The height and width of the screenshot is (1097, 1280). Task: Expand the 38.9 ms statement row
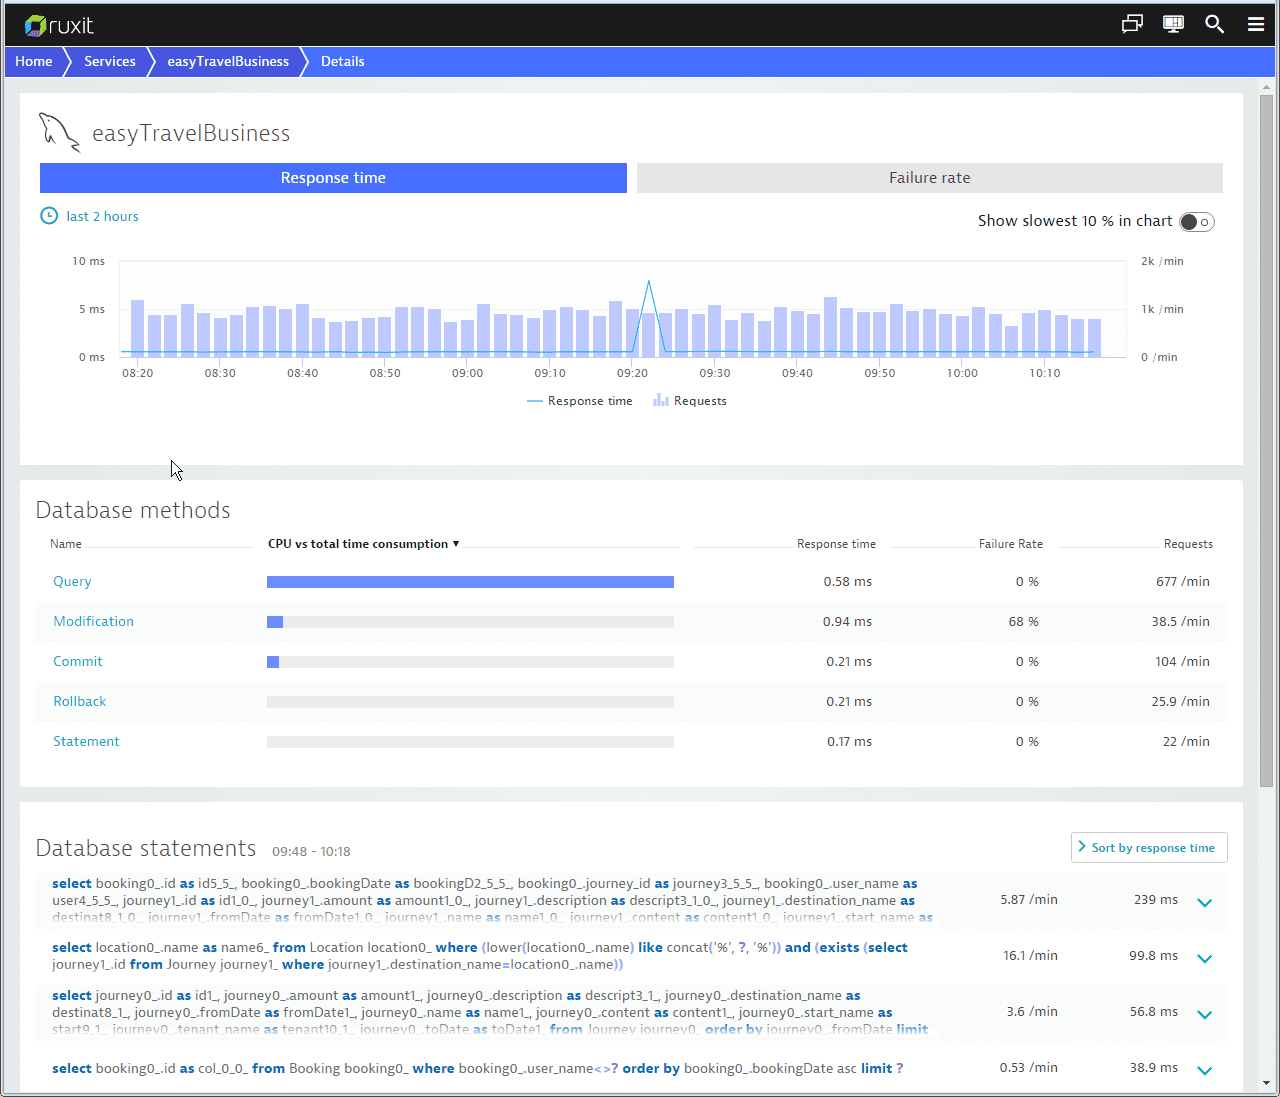point(1205,1070)
